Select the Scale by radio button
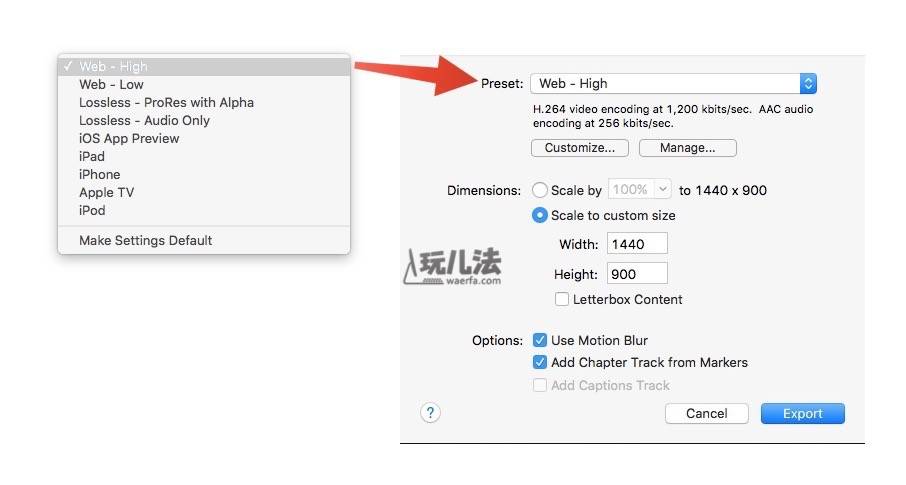Viewport: 906px width, 485px height. pyautogui.click(x=540, y=190)
